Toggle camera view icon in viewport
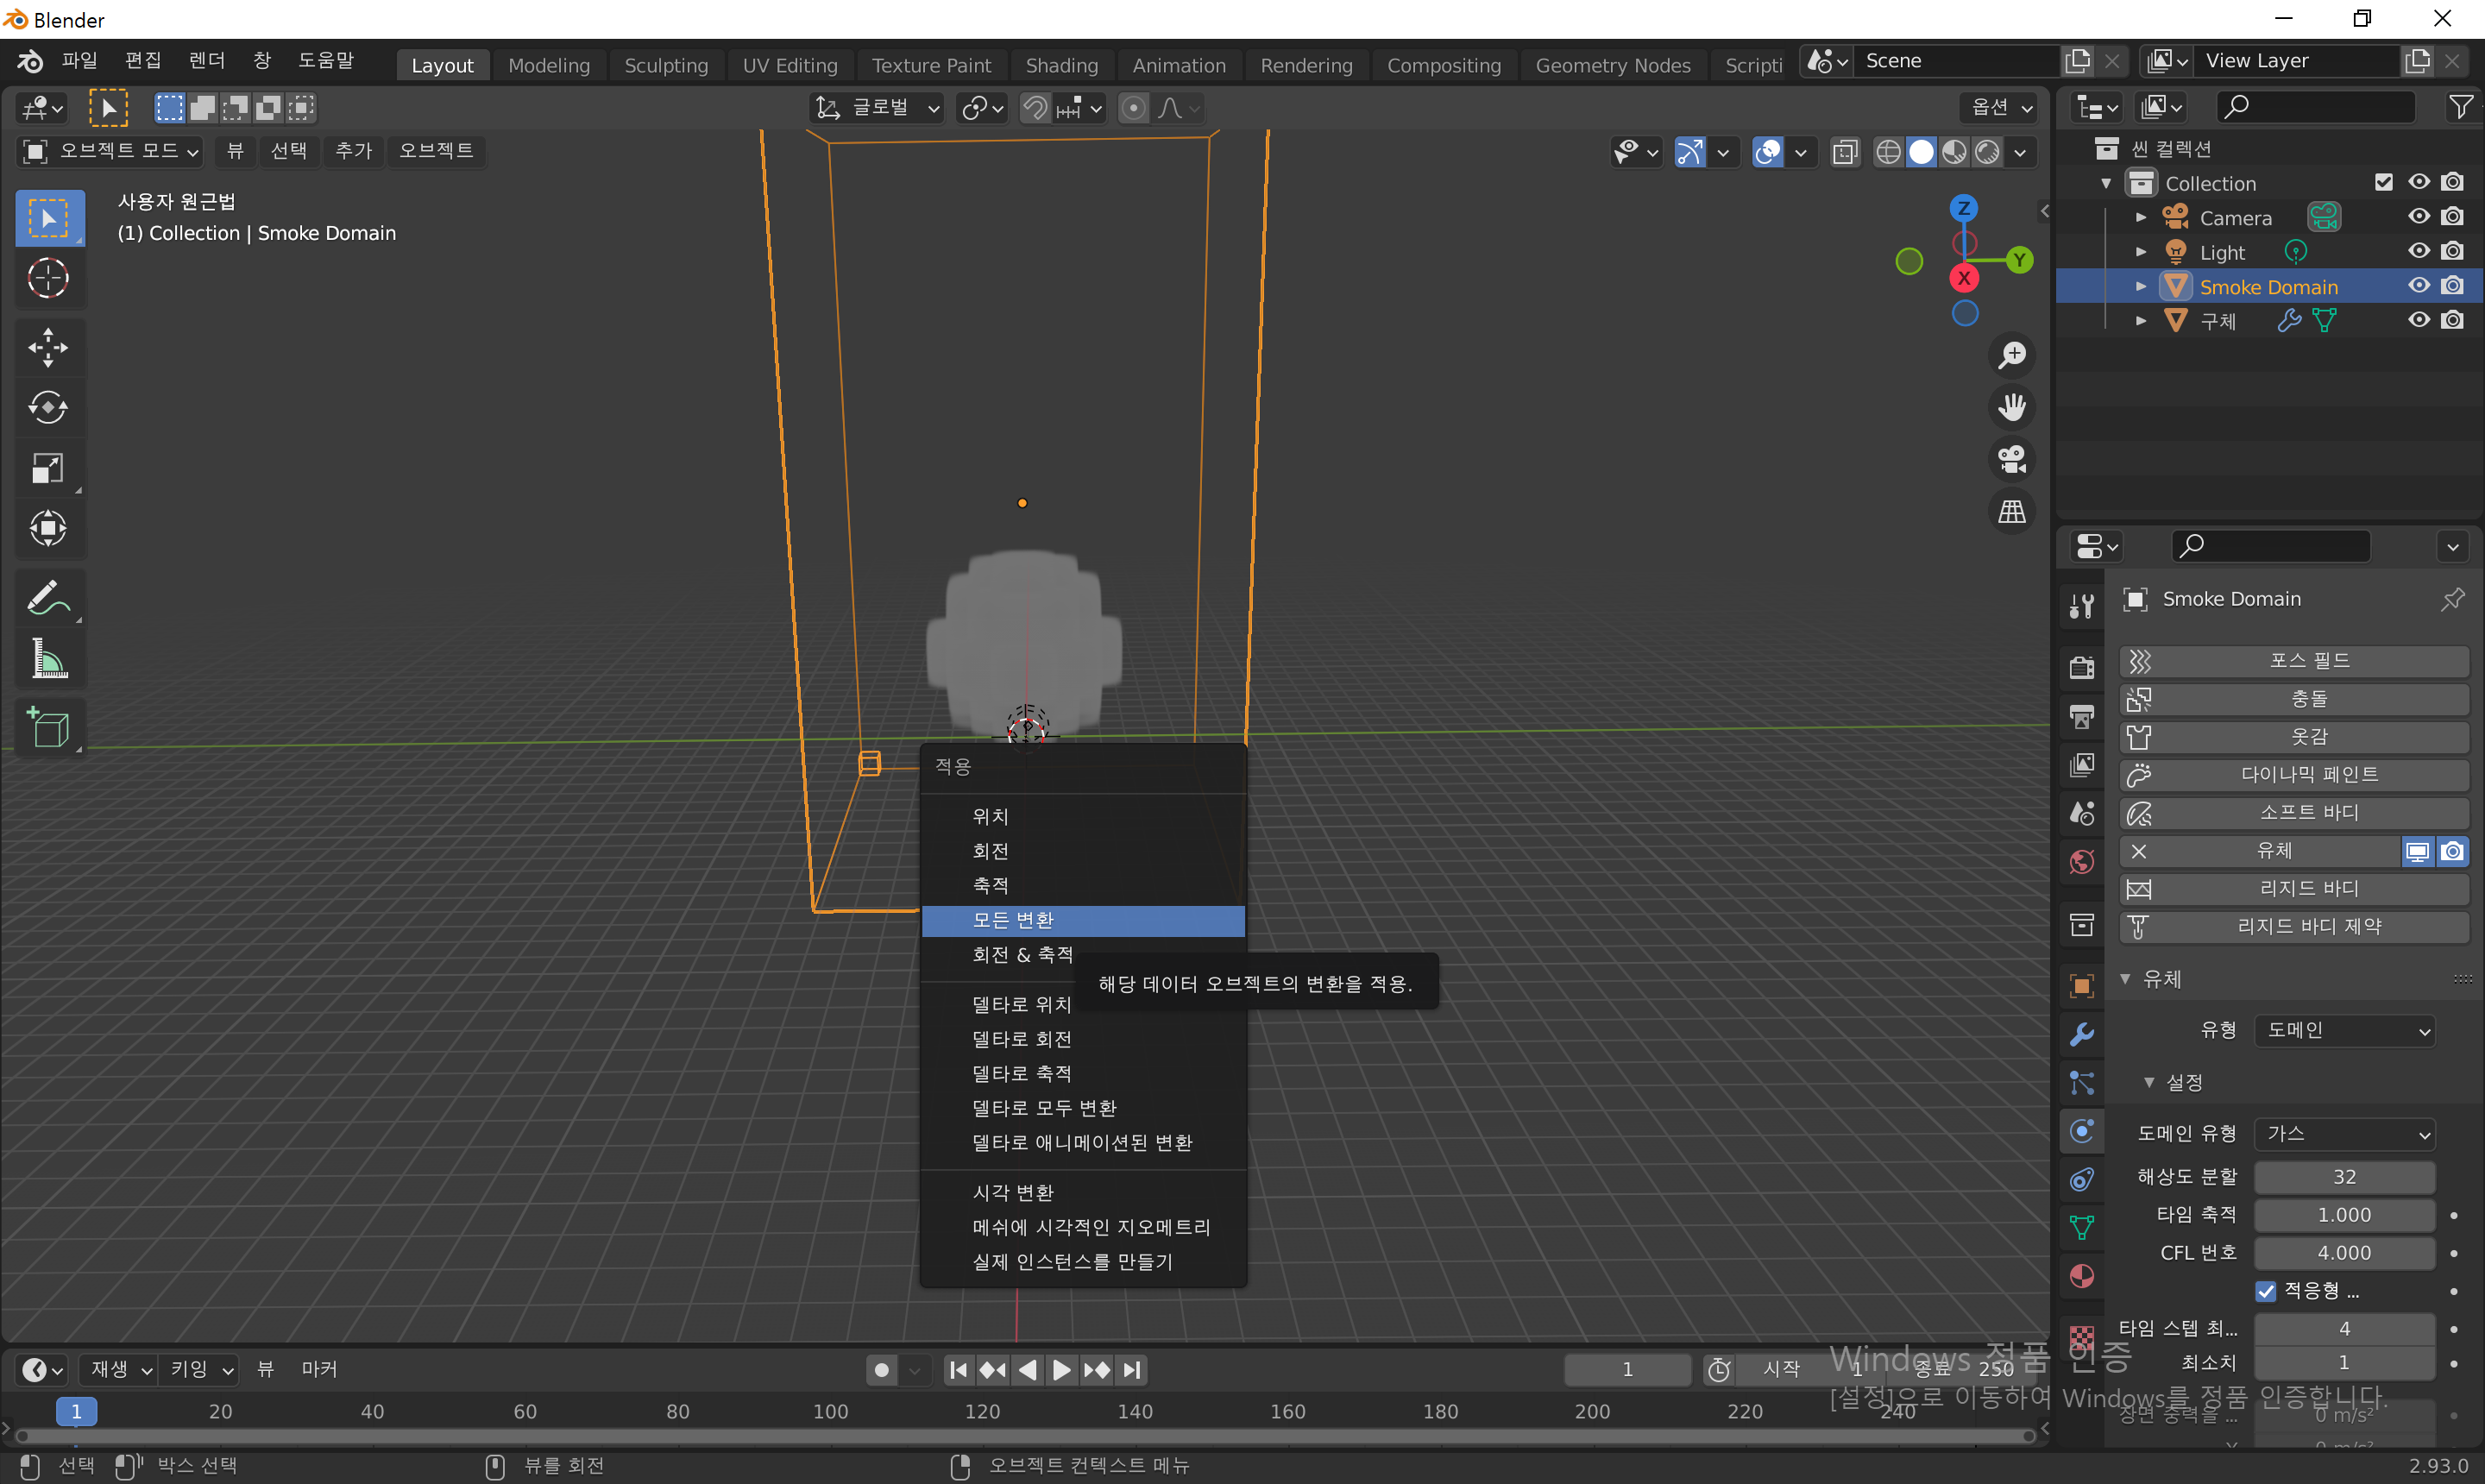Viewport: 2485px width, 1484px height. (2011, 459)
